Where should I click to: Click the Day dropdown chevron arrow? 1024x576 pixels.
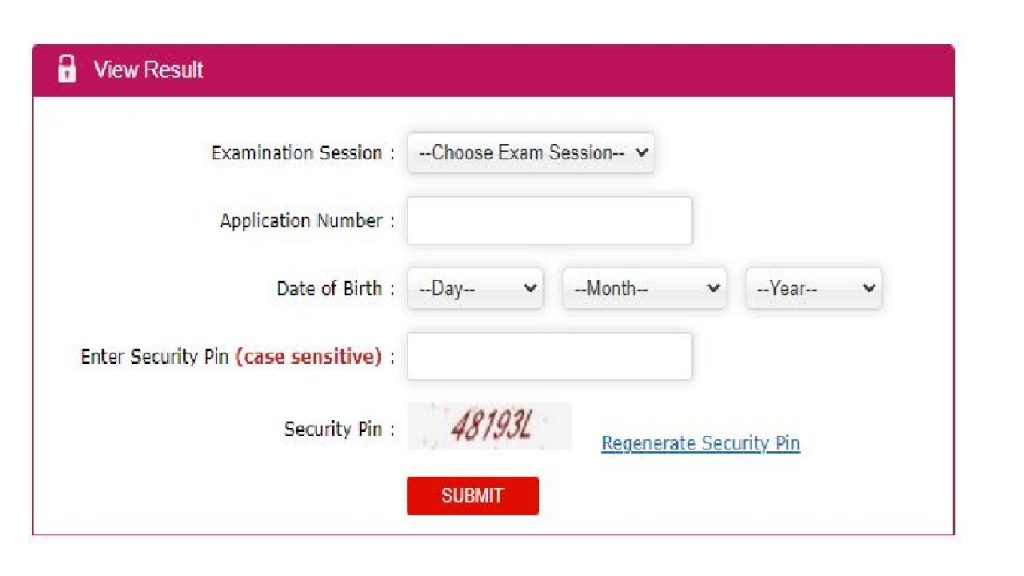531,289
